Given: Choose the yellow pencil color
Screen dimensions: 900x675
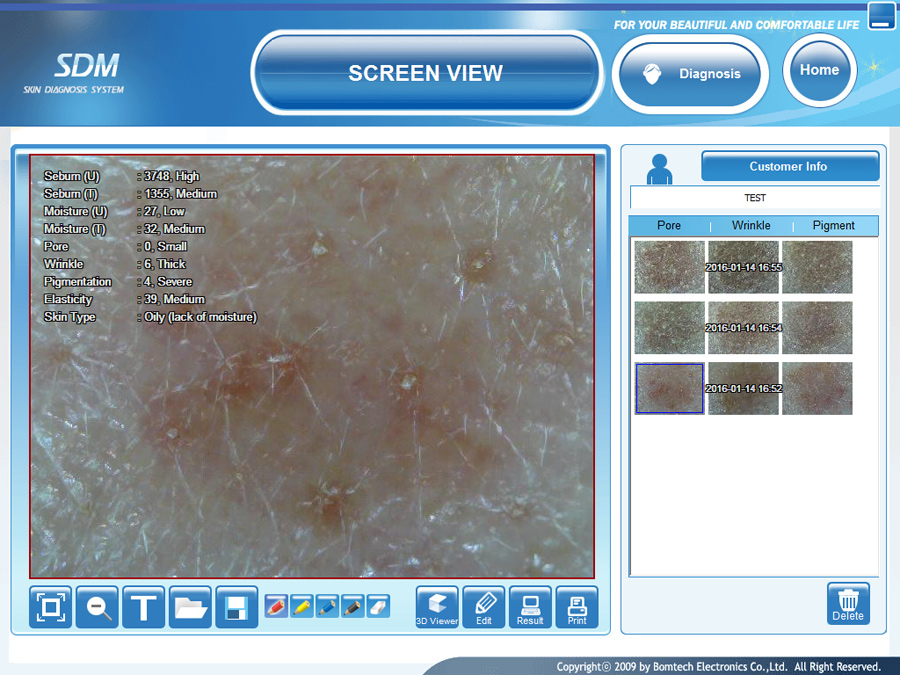Looking at the screenshot, I should tap(302, 606).
